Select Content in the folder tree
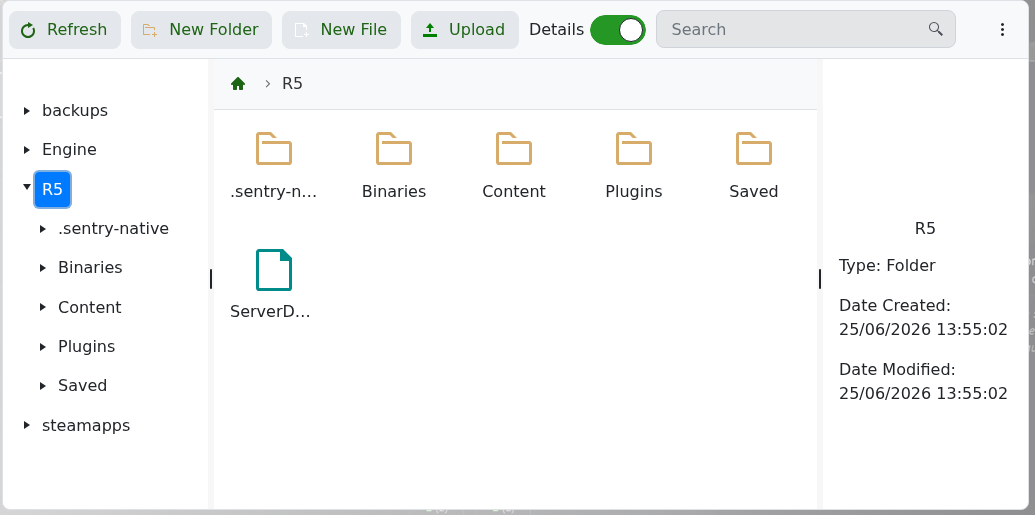The width and height of the screenshot is (1035, 515). 90,308
